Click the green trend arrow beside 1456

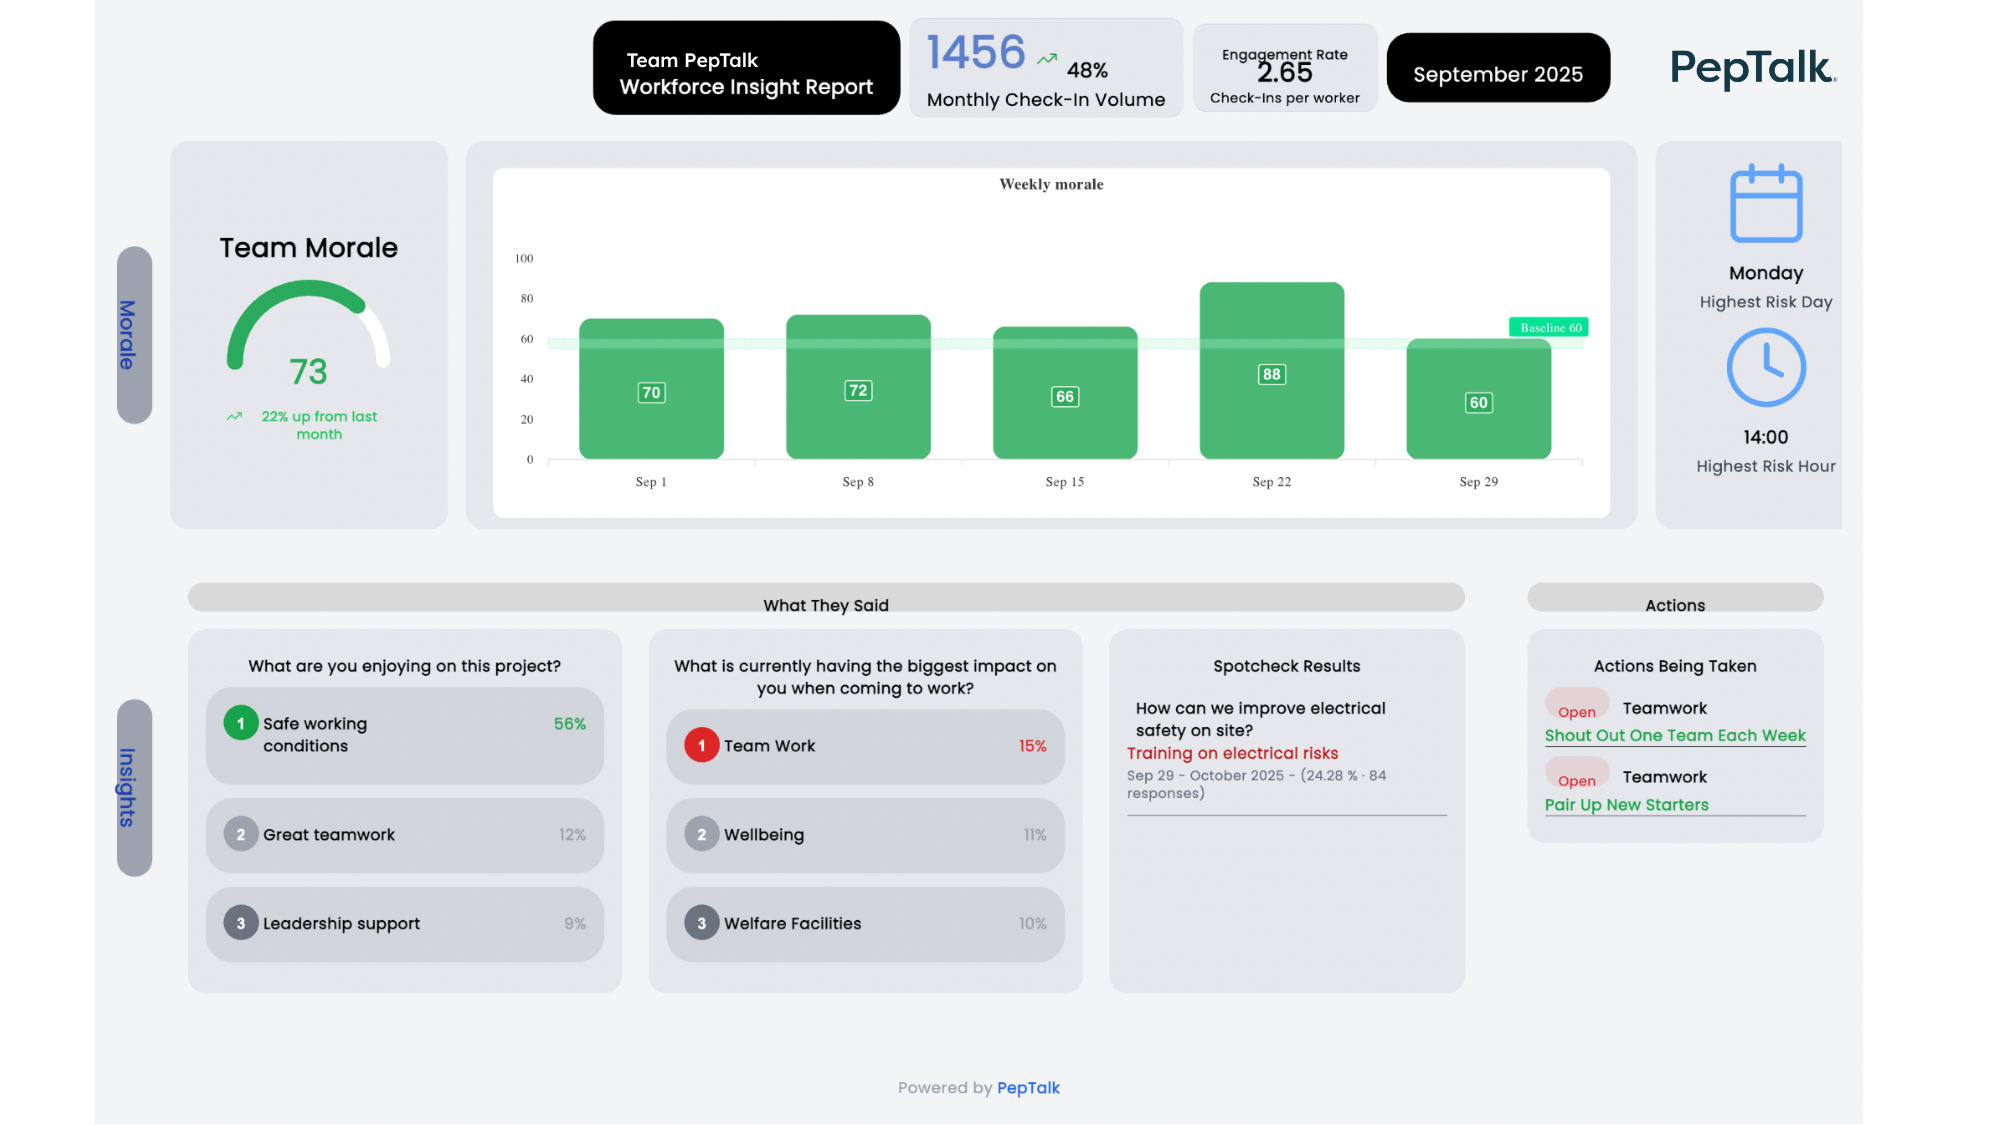point(1047,59)
